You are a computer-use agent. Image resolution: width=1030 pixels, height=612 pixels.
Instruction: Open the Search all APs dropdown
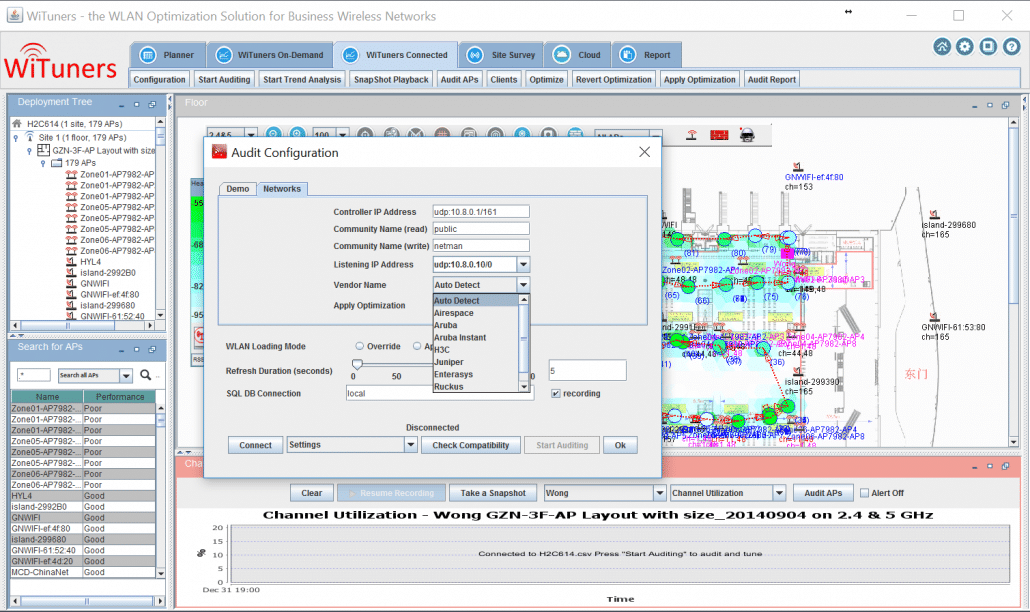click(x=126, y=376)
